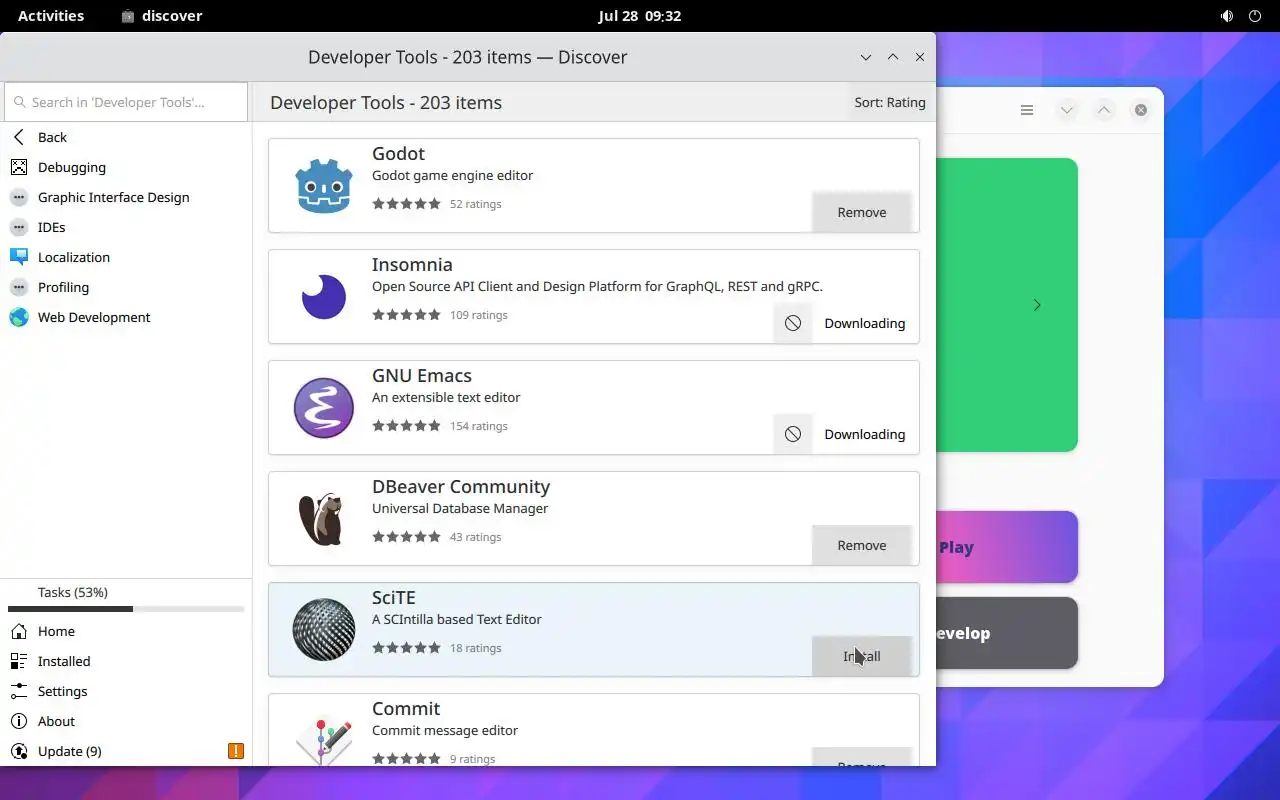Click the Godot app icon

point(324,186)
